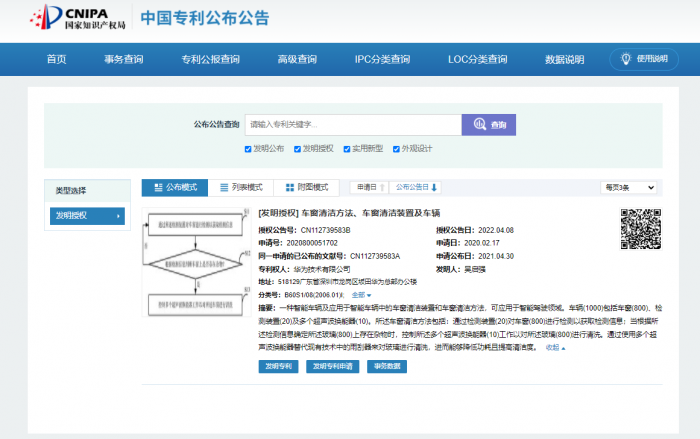The height and width of the screenshot is (439, 700).
Task: Click the patent QR code image
Action: [641, 229]
